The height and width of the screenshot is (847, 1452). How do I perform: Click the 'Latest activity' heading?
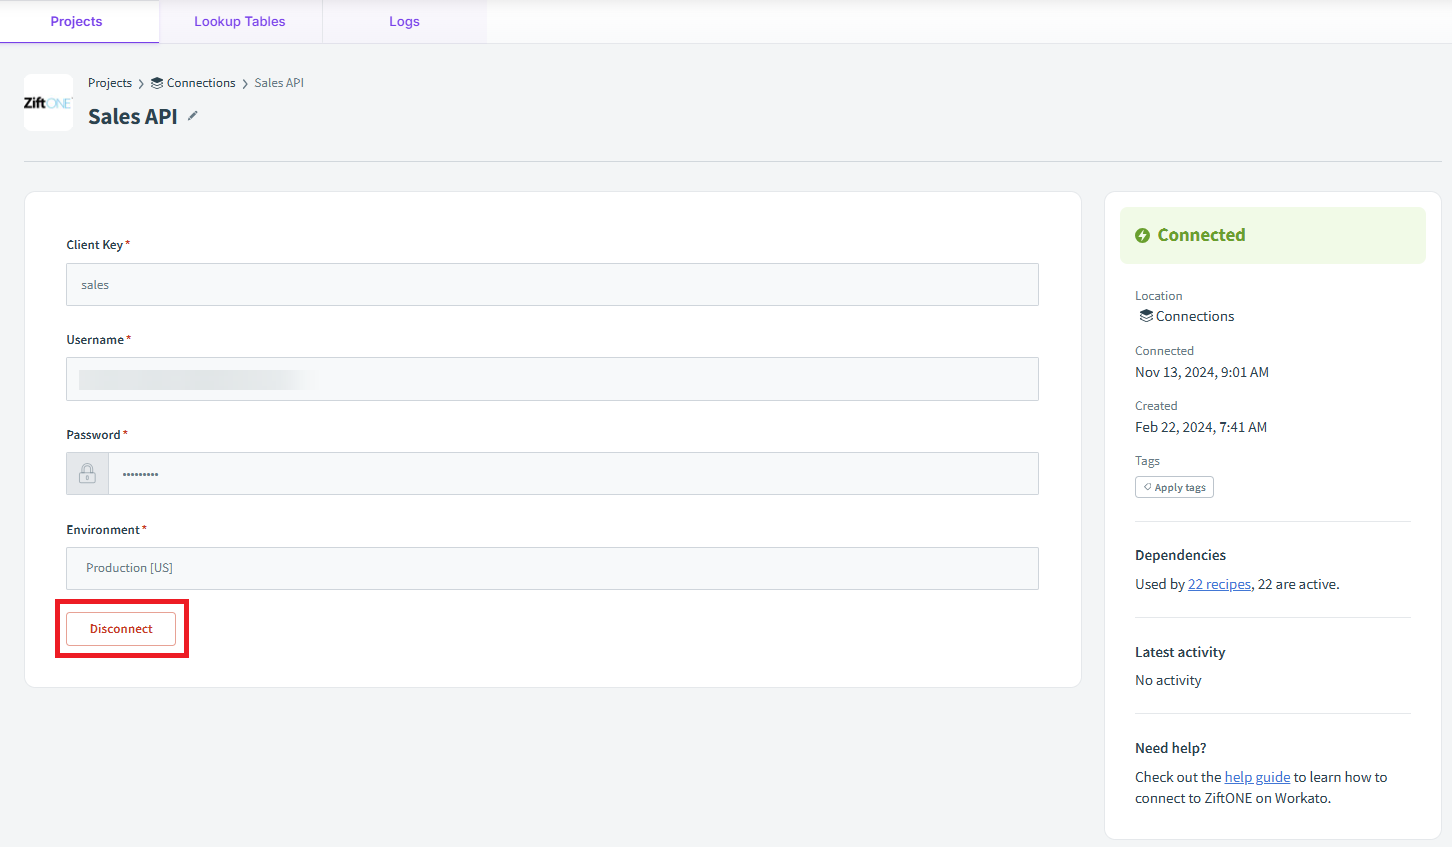pyautogui.click(x=1180, y=652)
